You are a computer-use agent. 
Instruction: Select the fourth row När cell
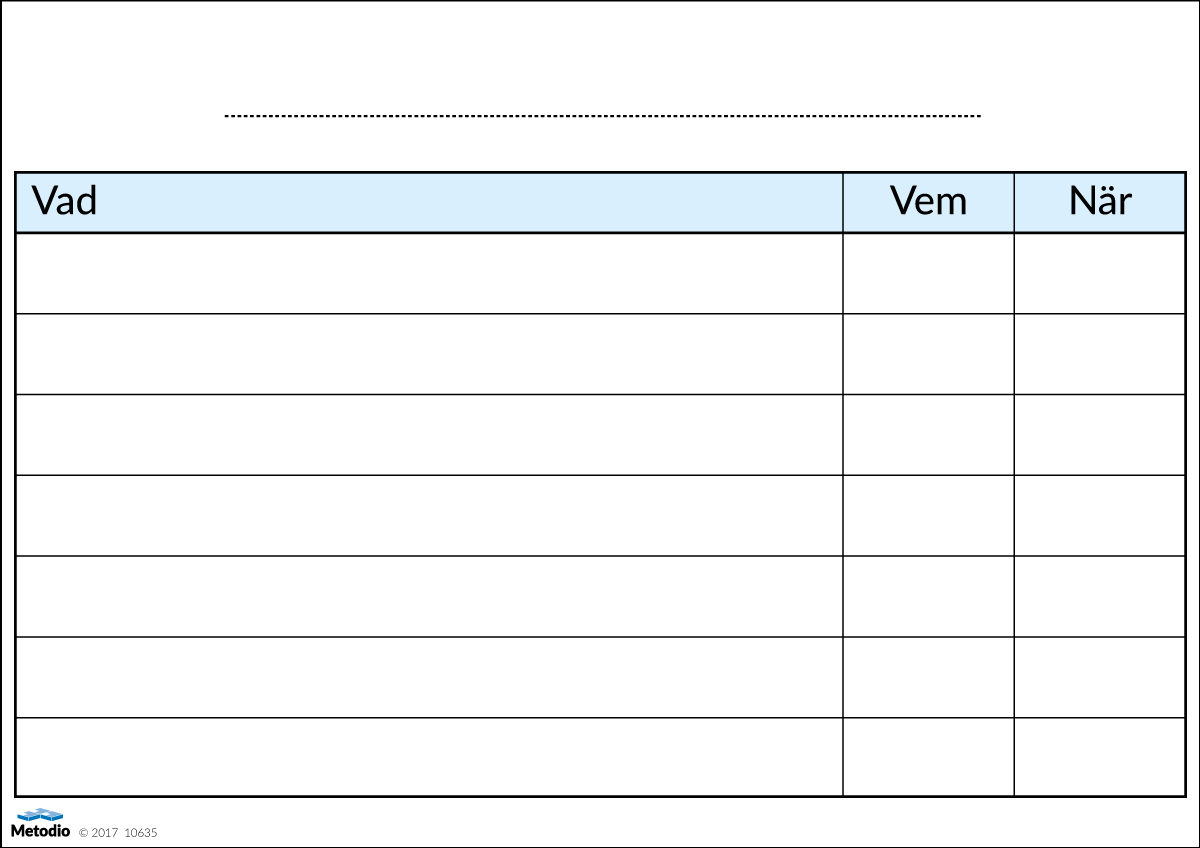[x=1099, y=515]
